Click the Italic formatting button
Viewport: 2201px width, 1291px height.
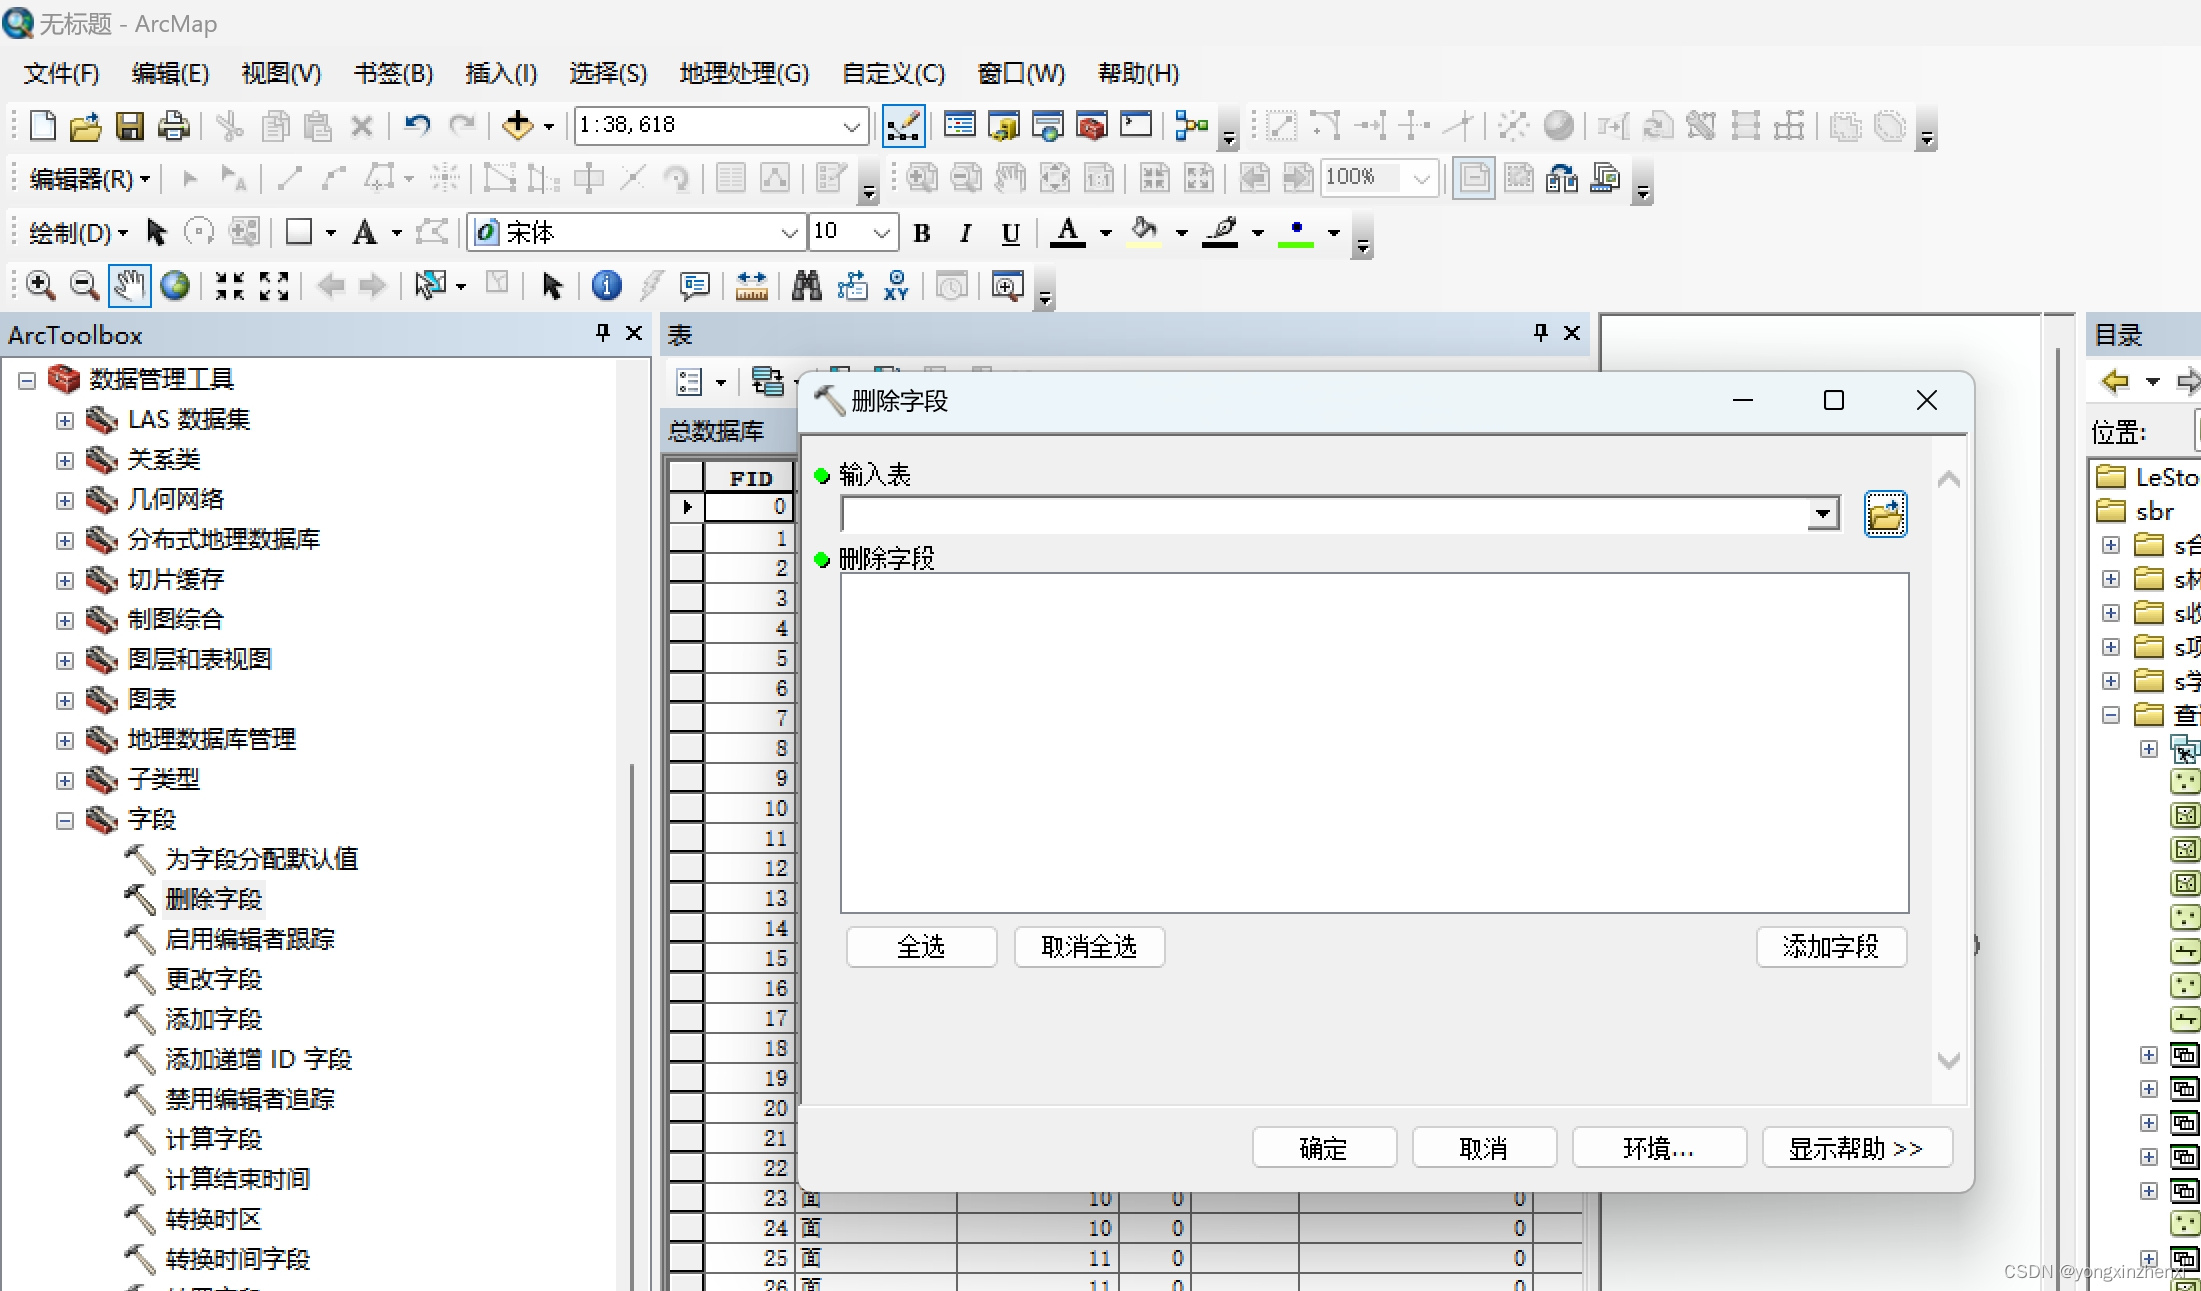(965, 233)
